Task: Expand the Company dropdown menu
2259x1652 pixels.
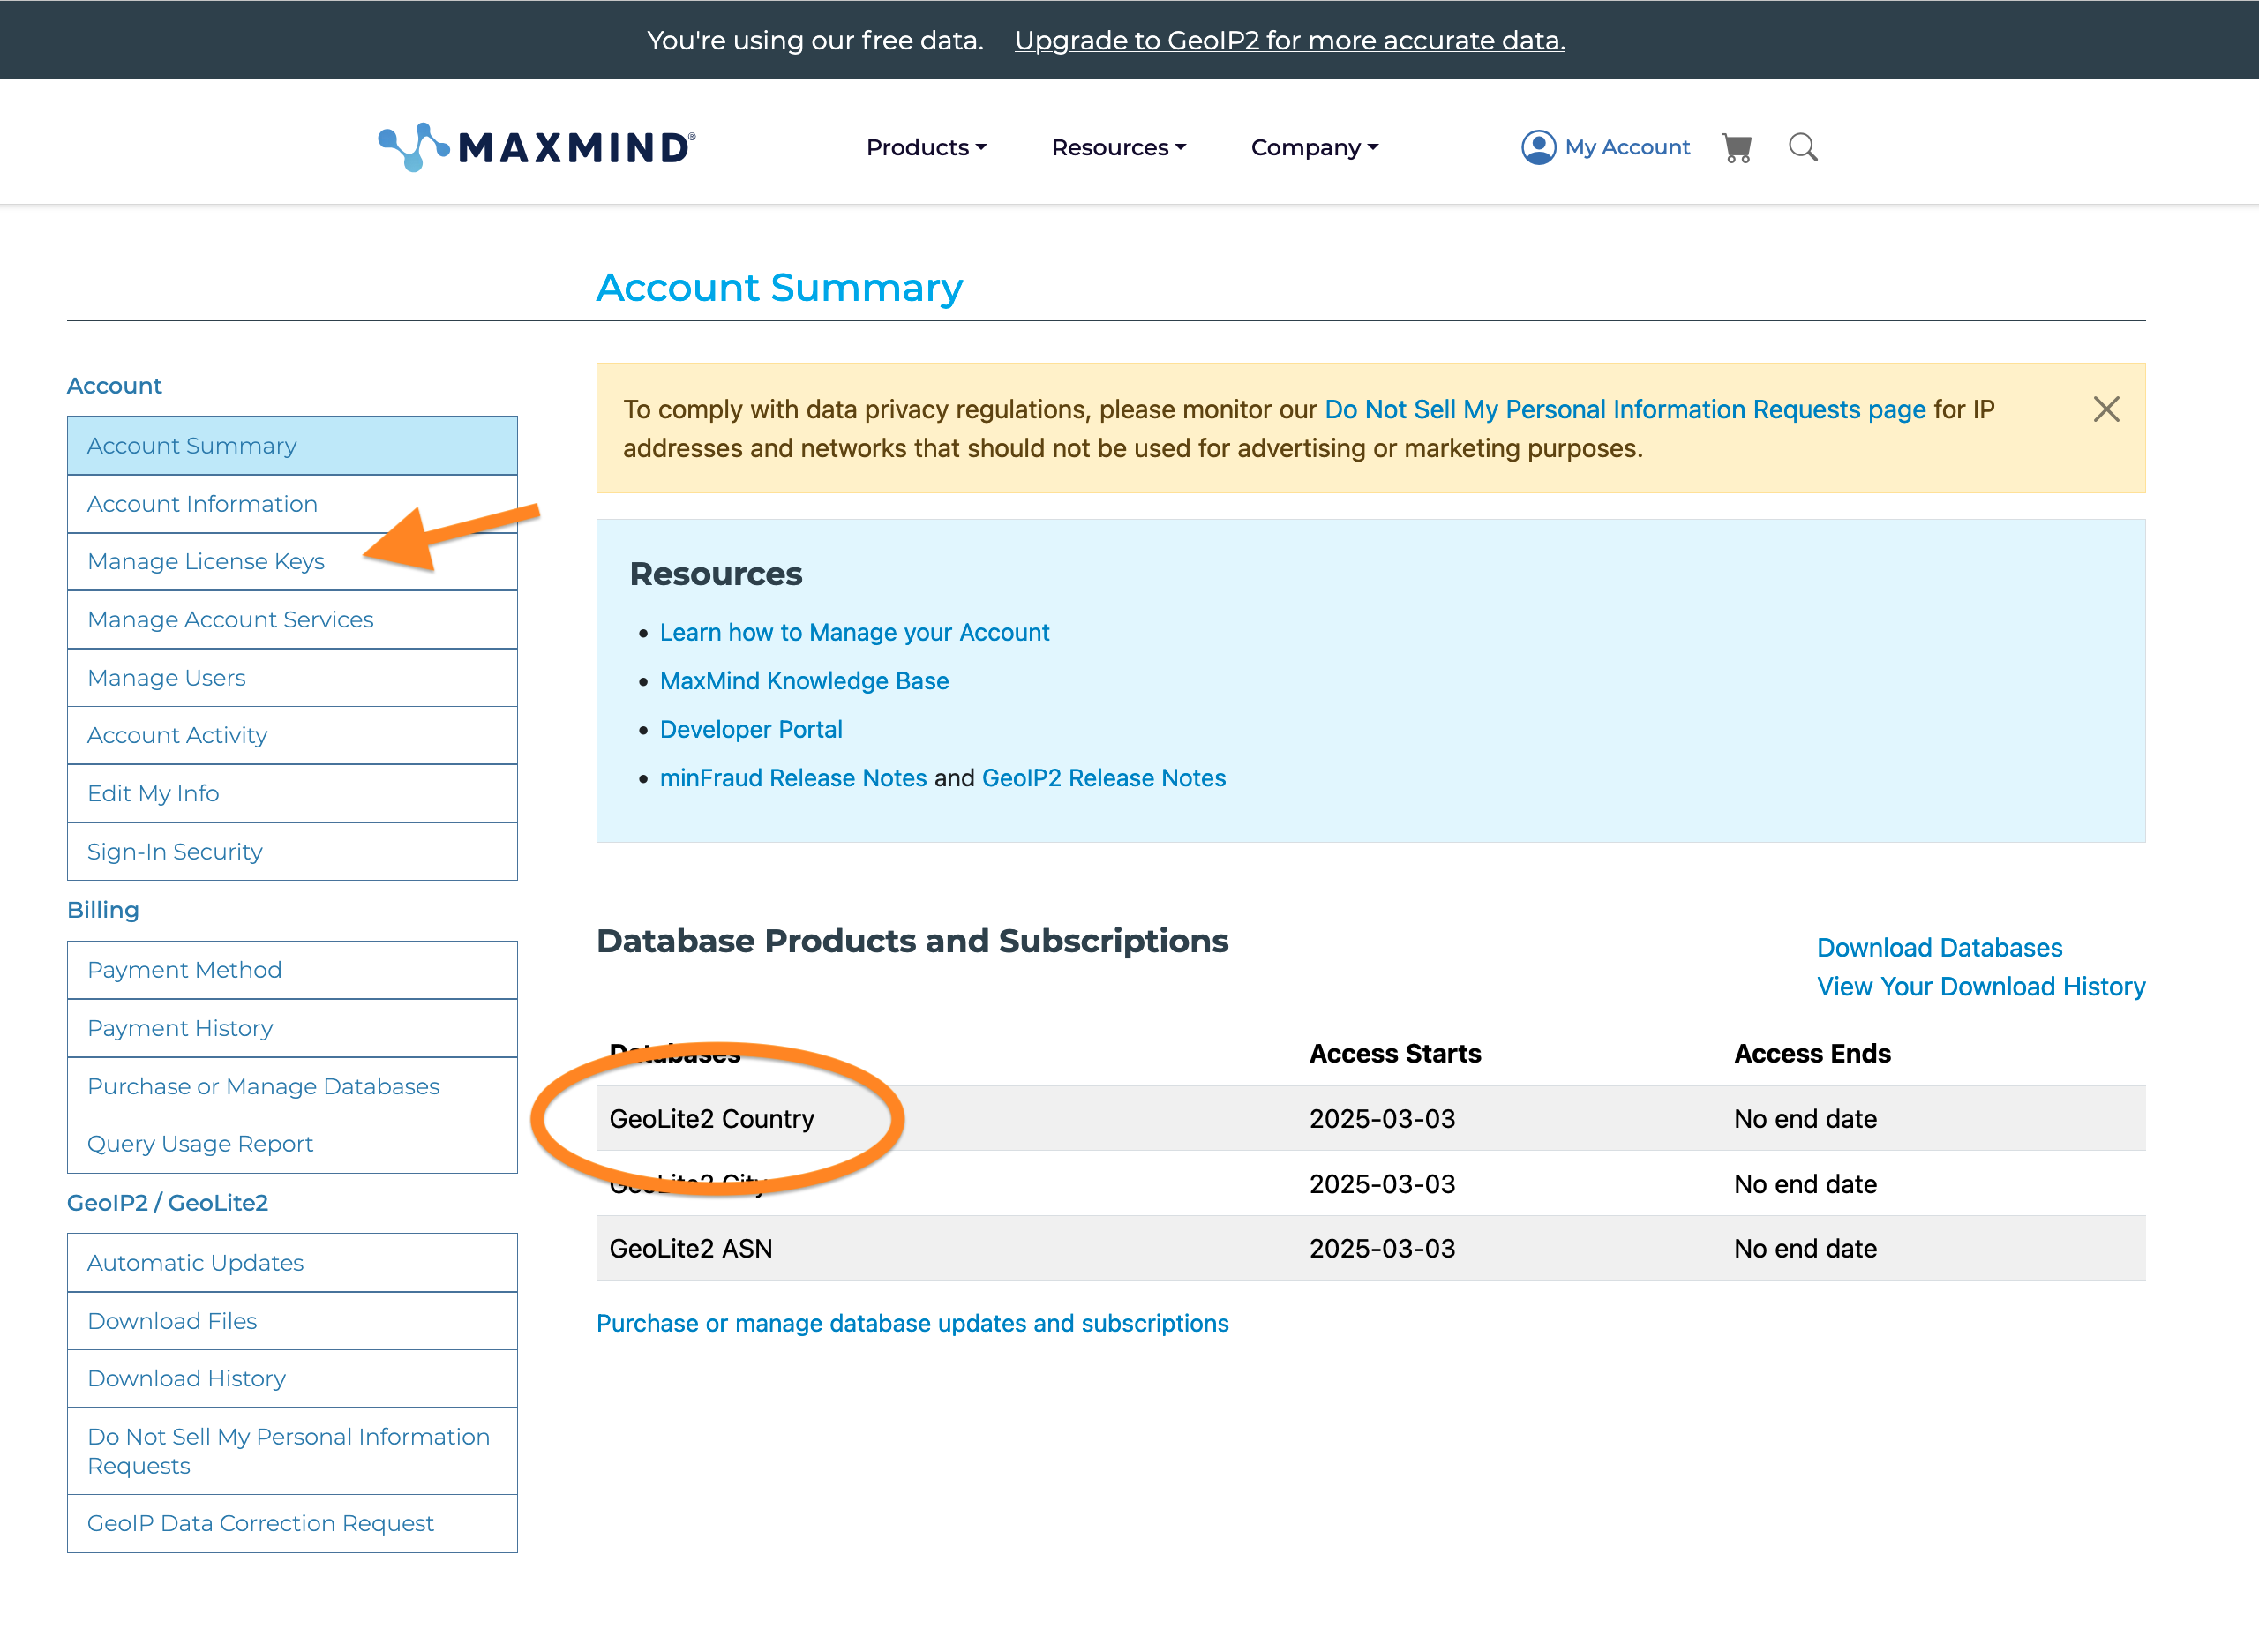Action: (x=1313, y=148)
